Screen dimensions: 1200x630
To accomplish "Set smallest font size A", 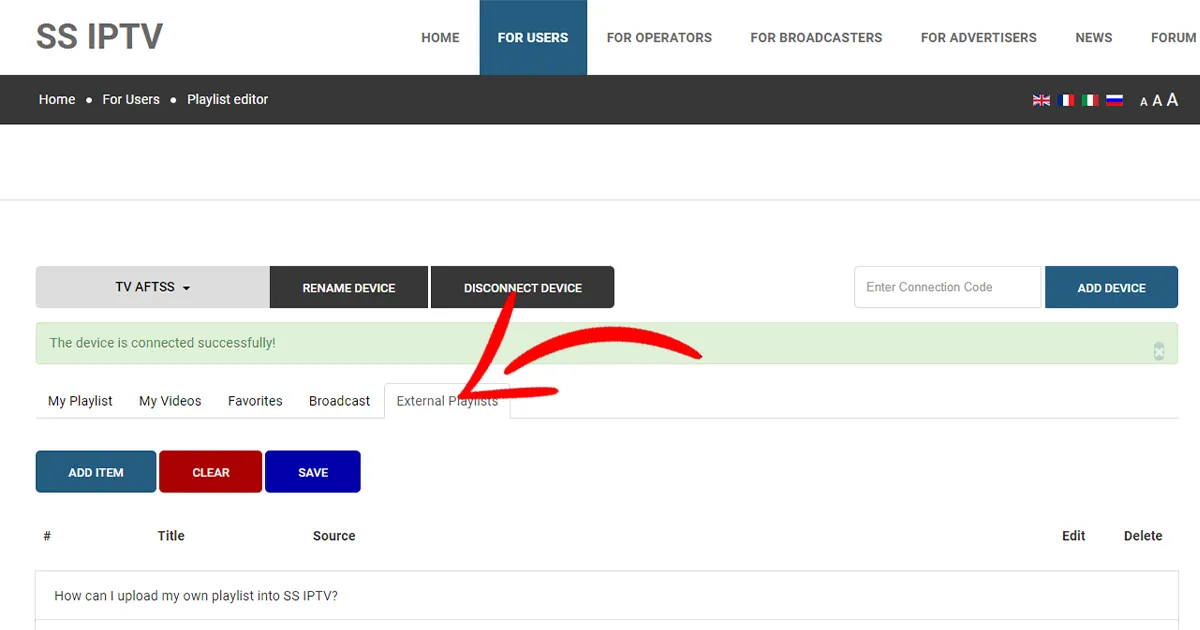I will [x=1144, y=102].
